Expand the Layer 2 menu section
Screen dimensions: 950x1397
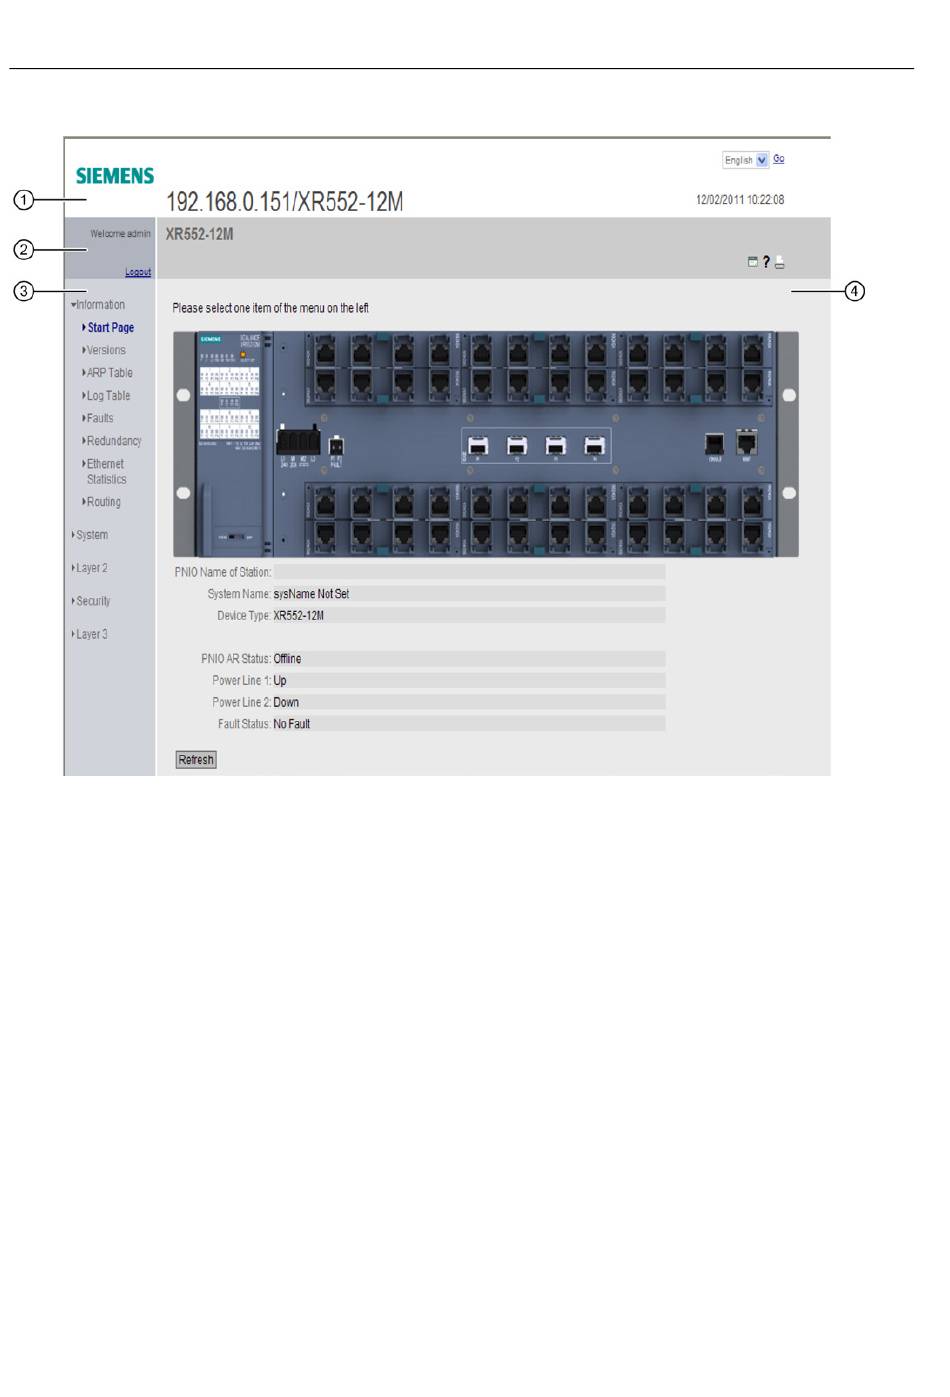coord(90,568)
